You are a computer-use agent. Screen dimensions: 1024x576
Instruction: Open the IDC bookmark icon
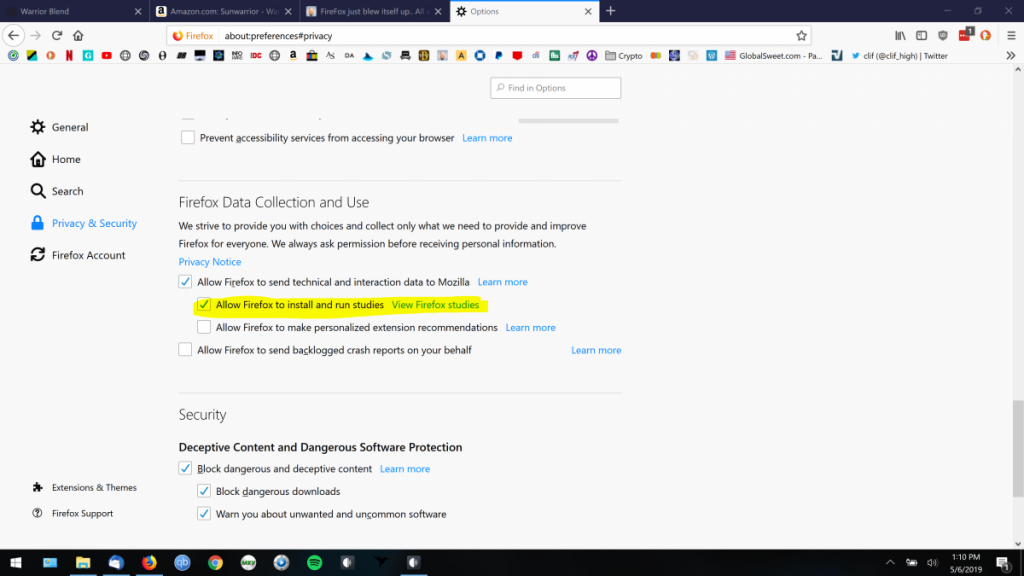click(x=256, y=56)
